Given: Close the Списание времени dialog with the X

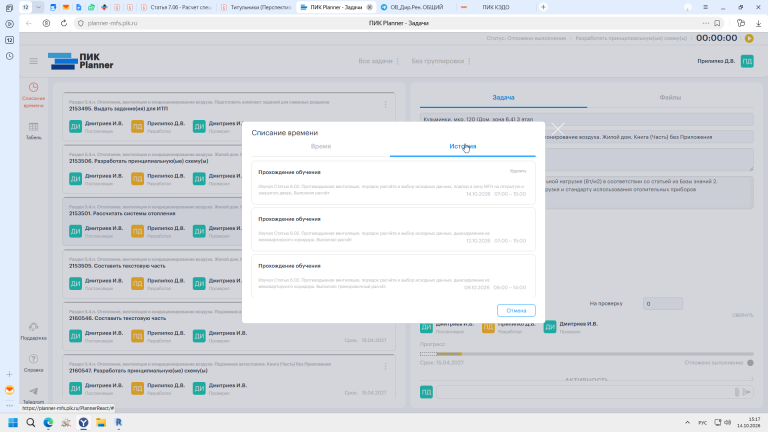Looking at the screenshot, I should (557, 129).
